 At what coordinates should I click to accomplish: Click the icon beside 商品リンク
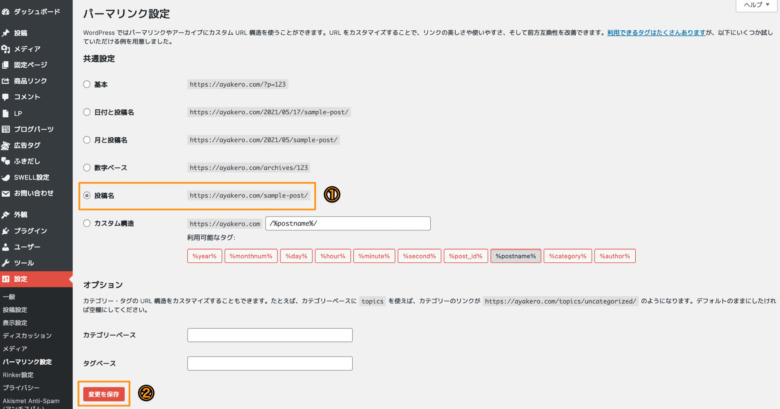coord(5,81)
